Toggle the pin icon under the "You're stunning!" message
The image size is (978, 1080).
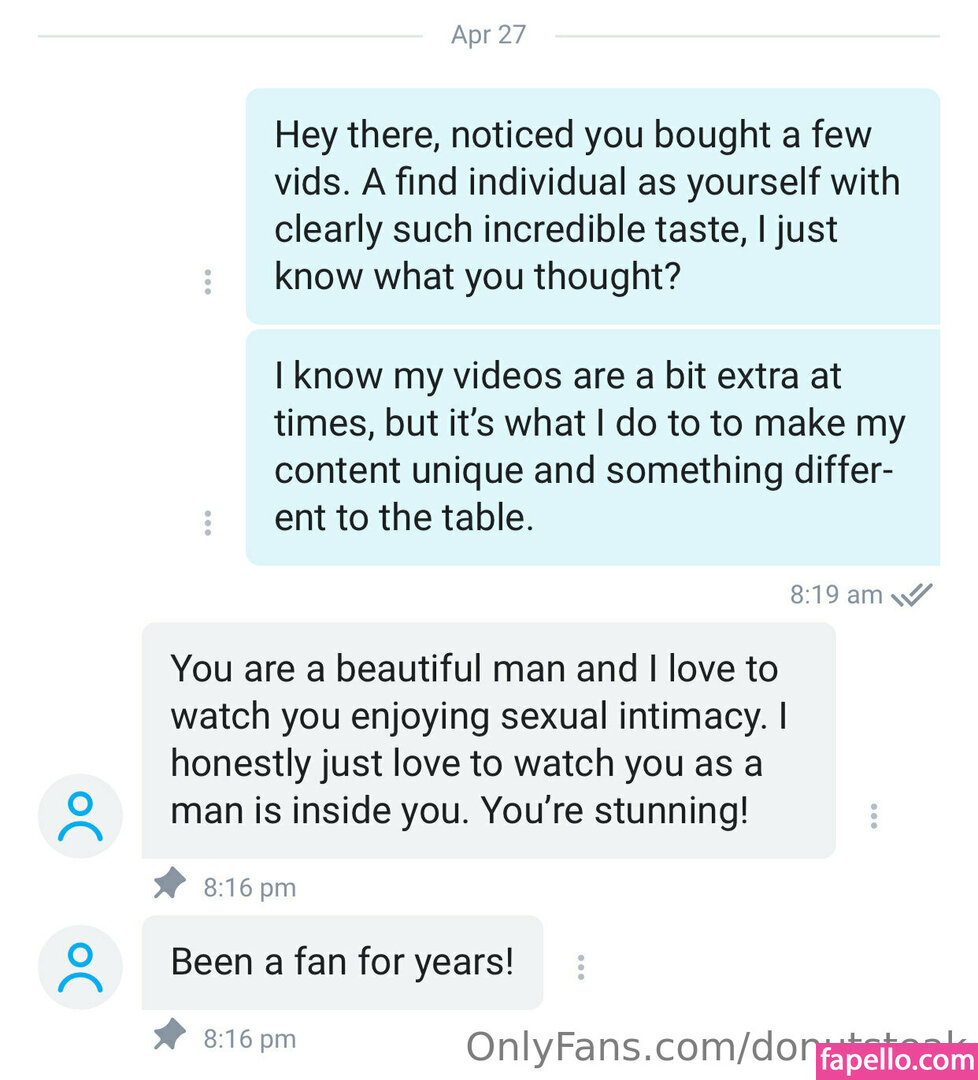coord(170,885)
